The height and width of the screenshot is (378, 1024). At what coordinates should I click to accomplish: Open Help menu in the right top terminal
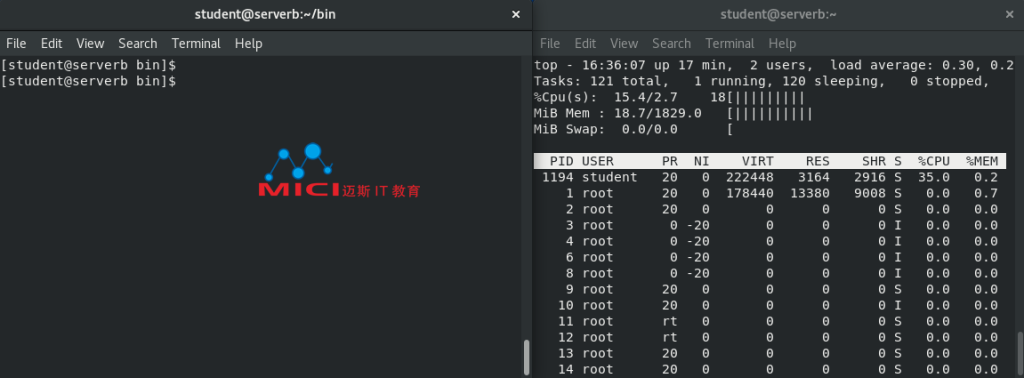782,44
